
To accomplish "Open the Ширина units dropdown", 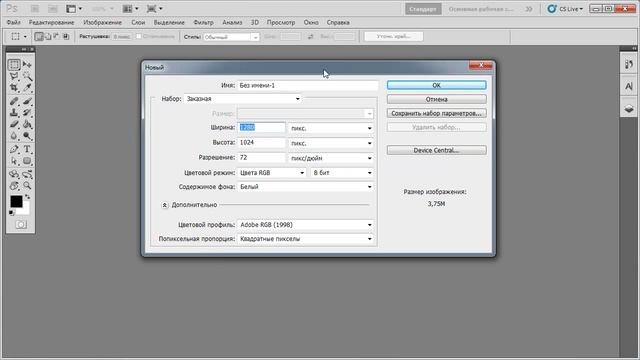I will 331,128.
